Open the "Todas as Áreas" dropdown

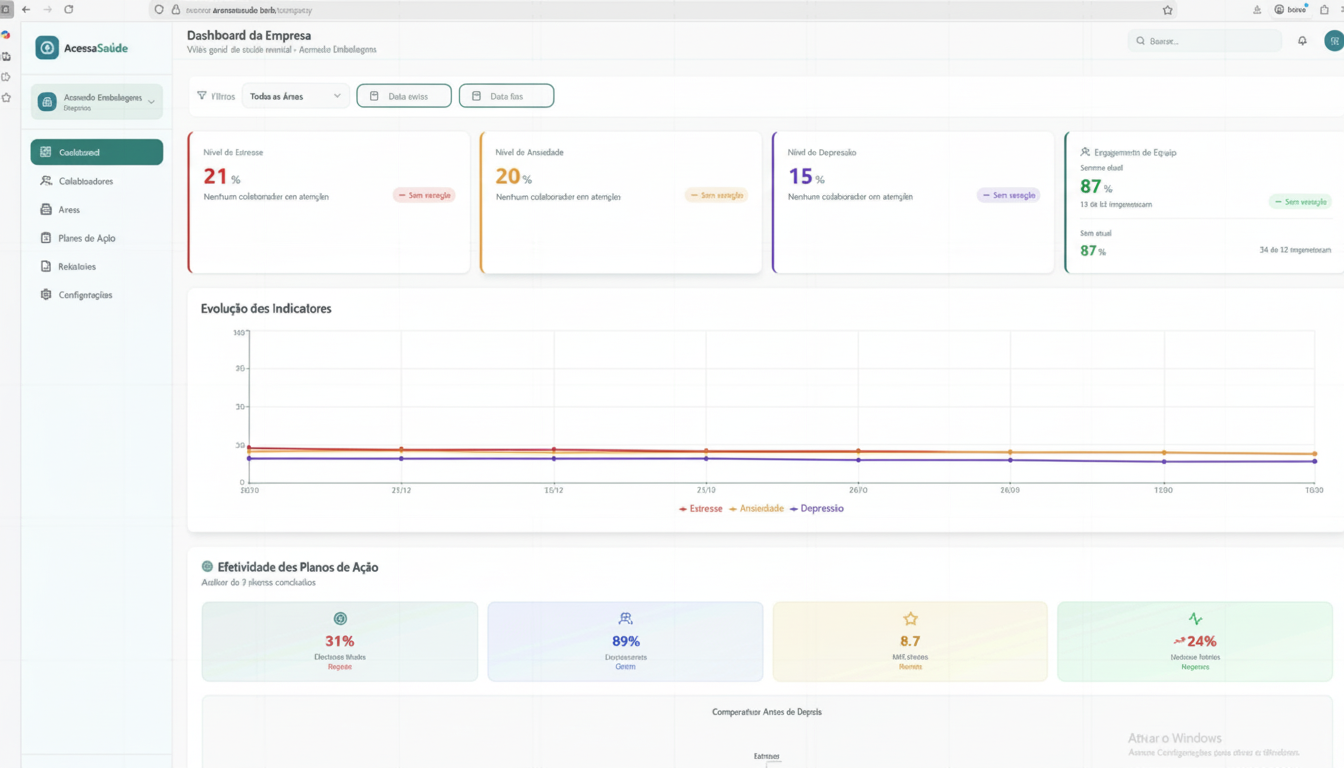[x=296, y=96]
